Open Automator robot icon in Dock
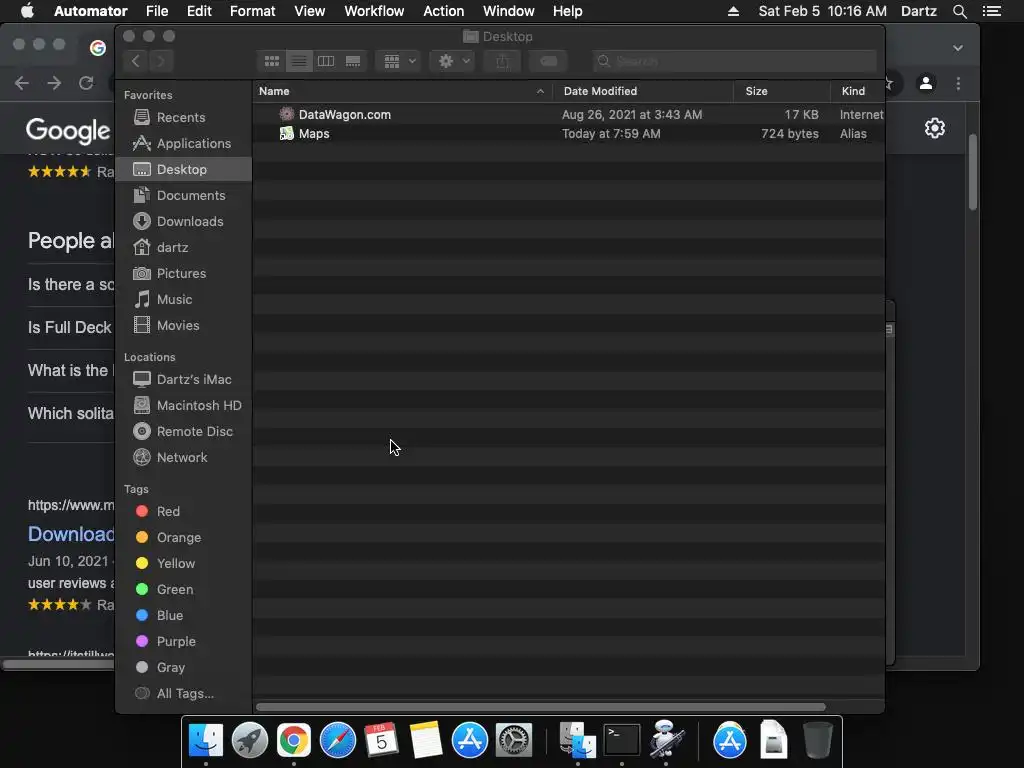1024x768 pixels. click(665, 740)
